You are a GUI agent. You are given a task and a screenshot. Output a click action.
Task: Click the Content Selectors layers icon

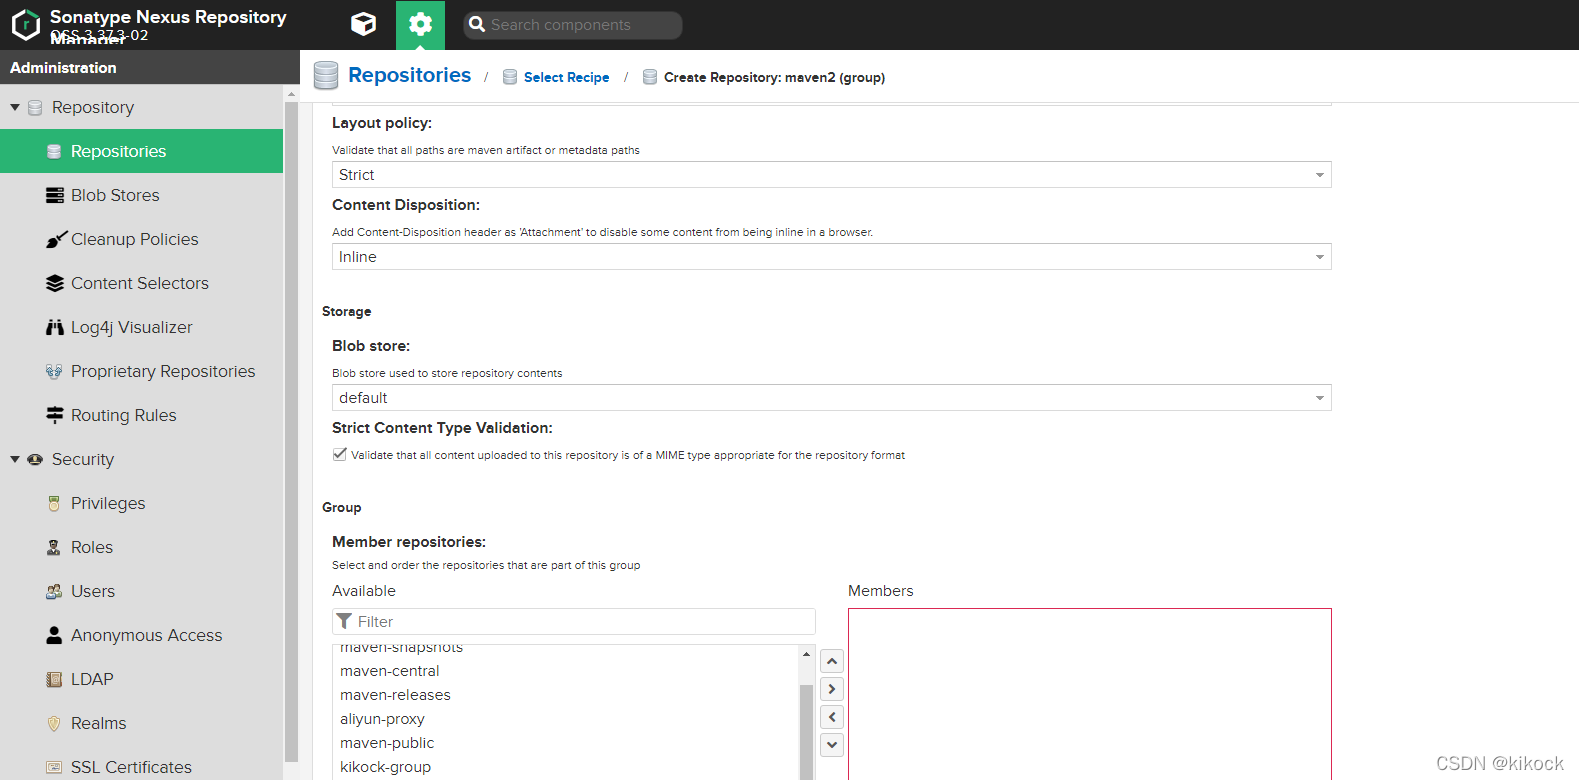55,283
